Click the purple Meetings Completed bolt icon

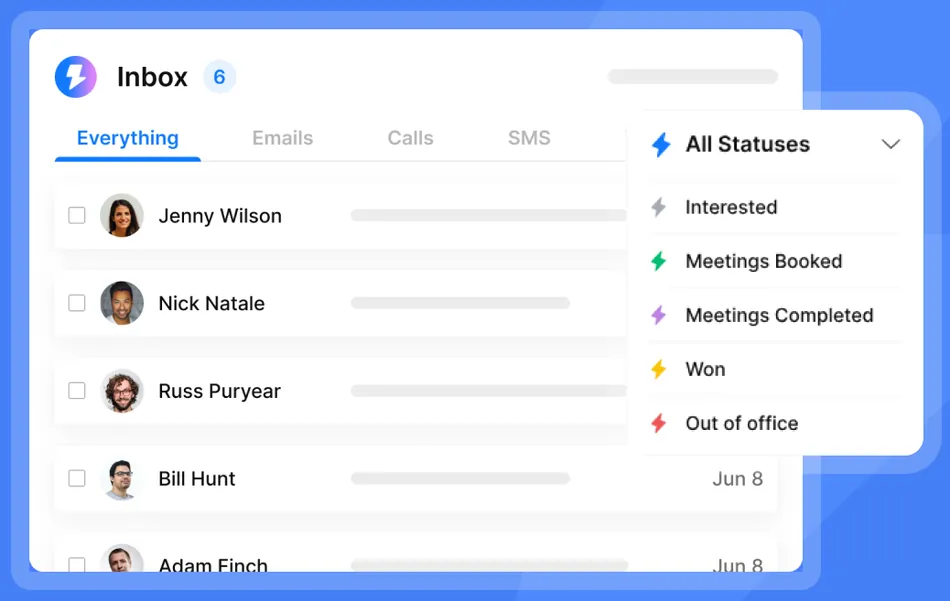coord(659,315)
